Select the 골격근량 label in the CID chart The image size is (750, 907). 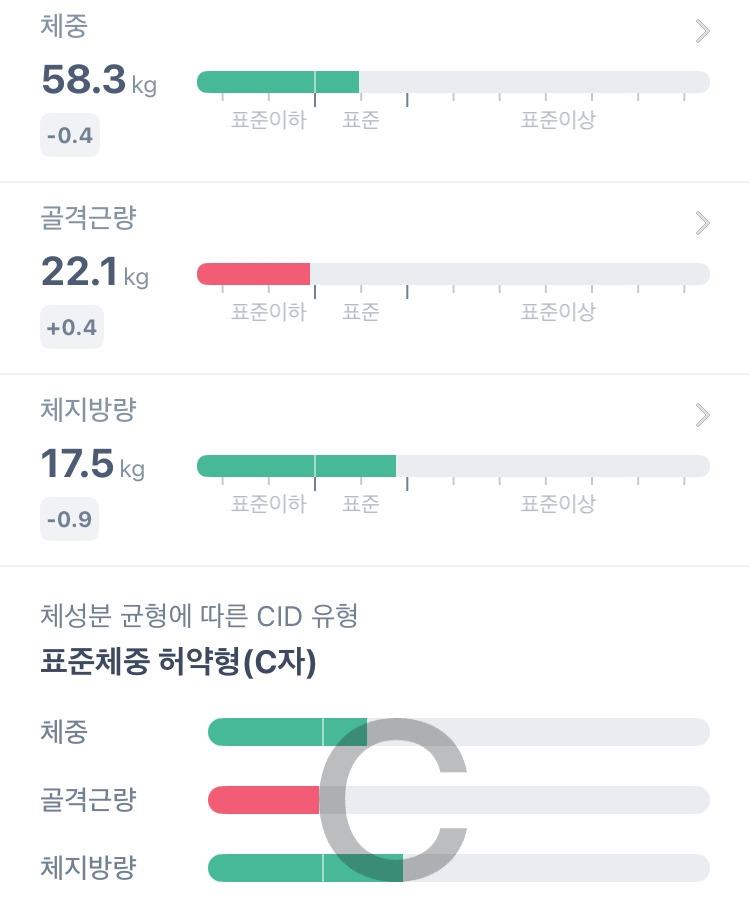pos(88,800)
